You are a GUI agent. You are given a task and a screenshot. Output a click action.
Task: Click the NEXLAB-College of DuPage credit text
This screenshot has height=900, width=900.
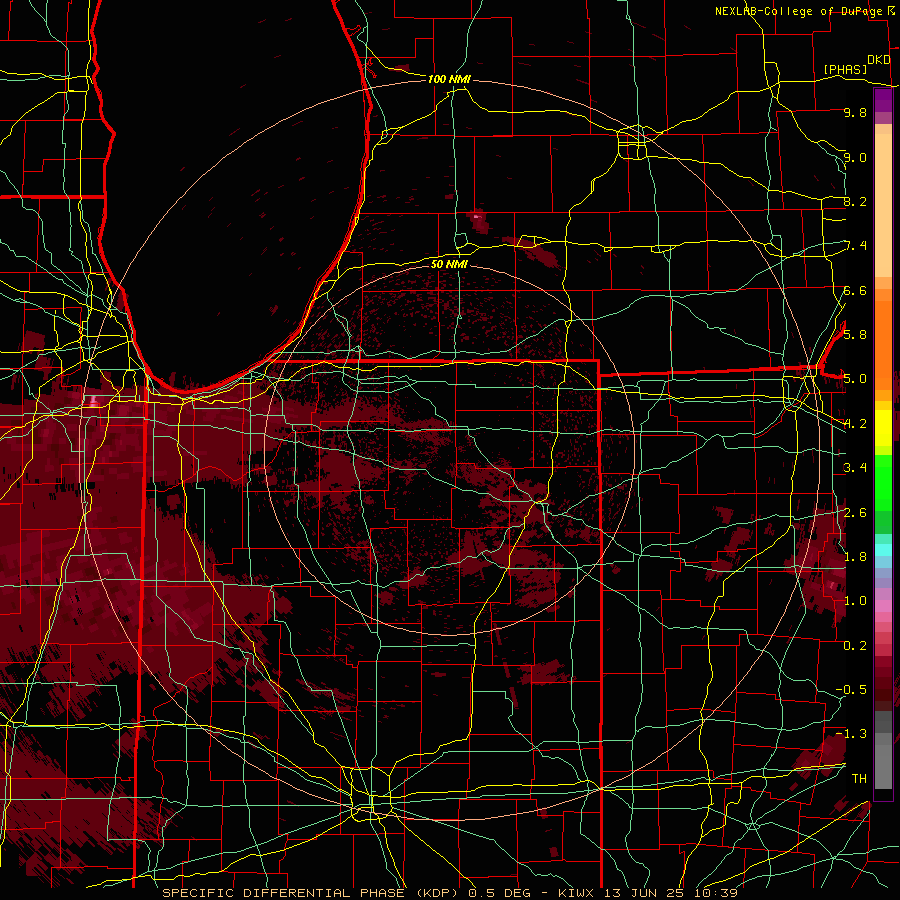[798, 11]
